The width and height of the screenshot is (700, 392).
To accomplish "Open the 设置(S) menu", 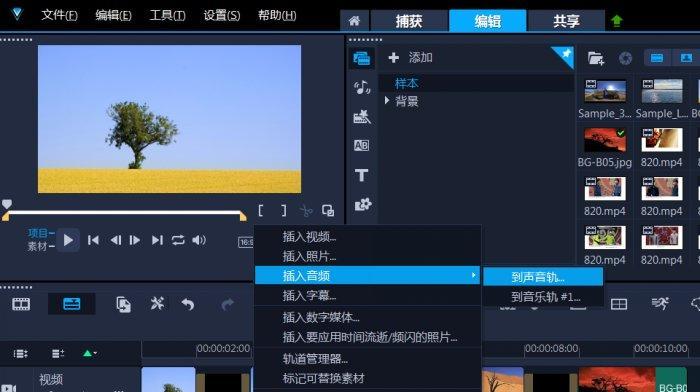I will pyautogui.click(x=221, y=16).
